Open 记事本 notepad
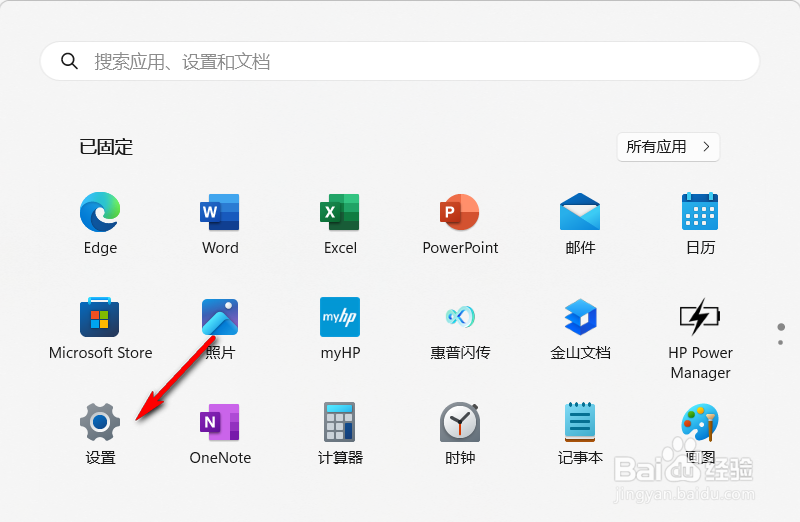This screenshot has height=522, width=800. point(580,433)
